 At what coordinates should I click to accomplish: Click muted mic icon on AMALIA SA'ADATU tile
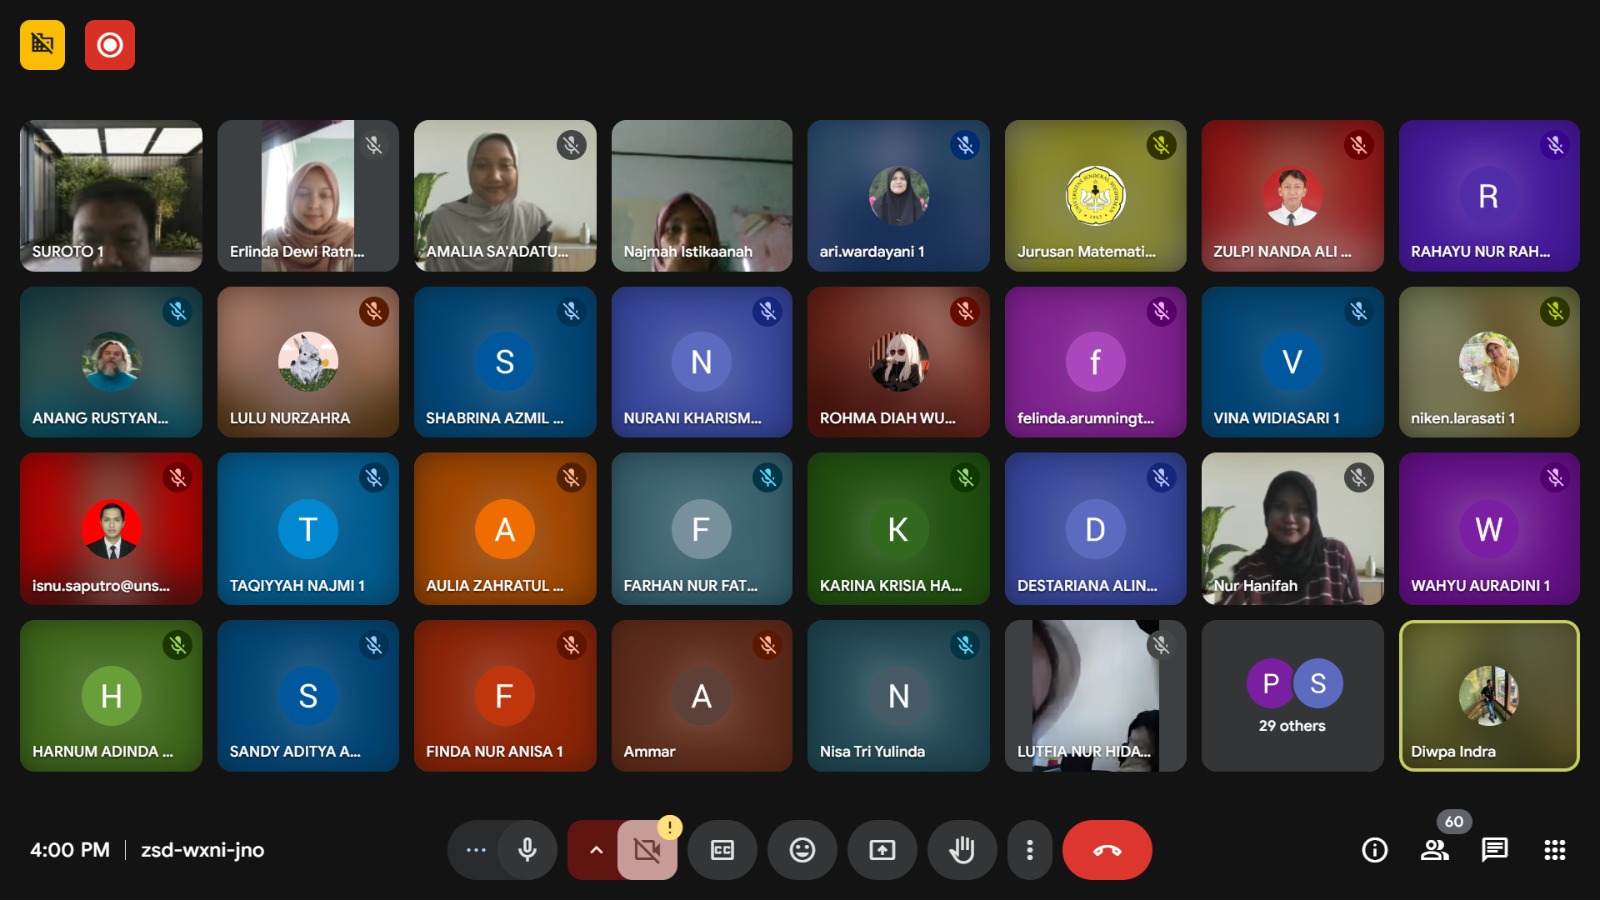[x=571, y=145]
